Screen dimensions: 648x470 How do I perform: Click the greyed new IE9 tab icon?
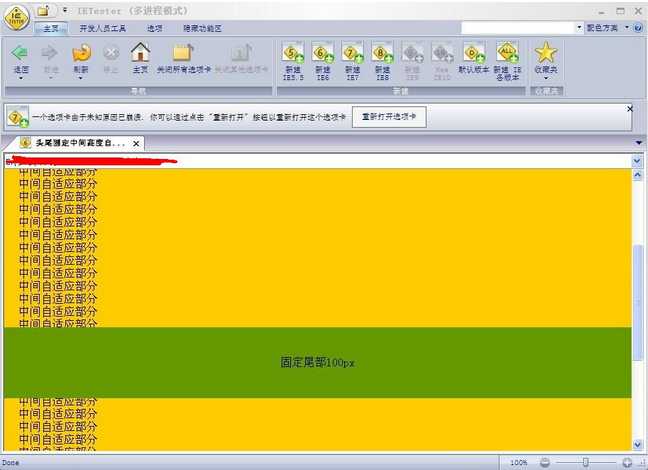click(x=412, y=52)
